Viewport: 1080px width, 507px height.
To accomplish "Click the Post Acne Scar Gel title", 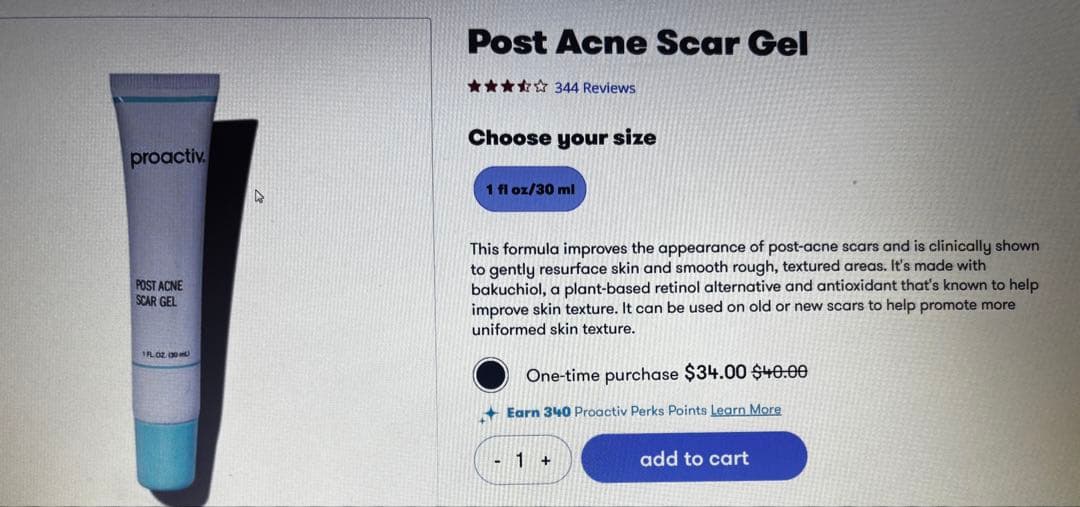I will 637,43.
